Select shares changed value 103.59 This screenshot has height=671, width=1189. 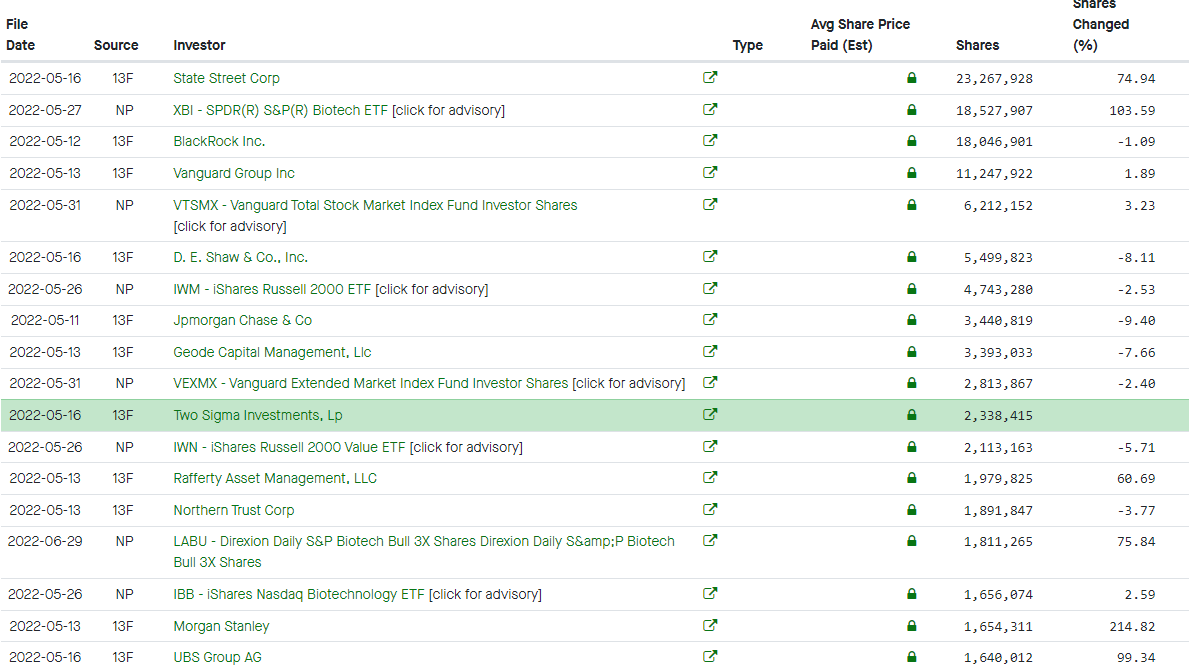pyautogui.click(x=1132, y=110)
